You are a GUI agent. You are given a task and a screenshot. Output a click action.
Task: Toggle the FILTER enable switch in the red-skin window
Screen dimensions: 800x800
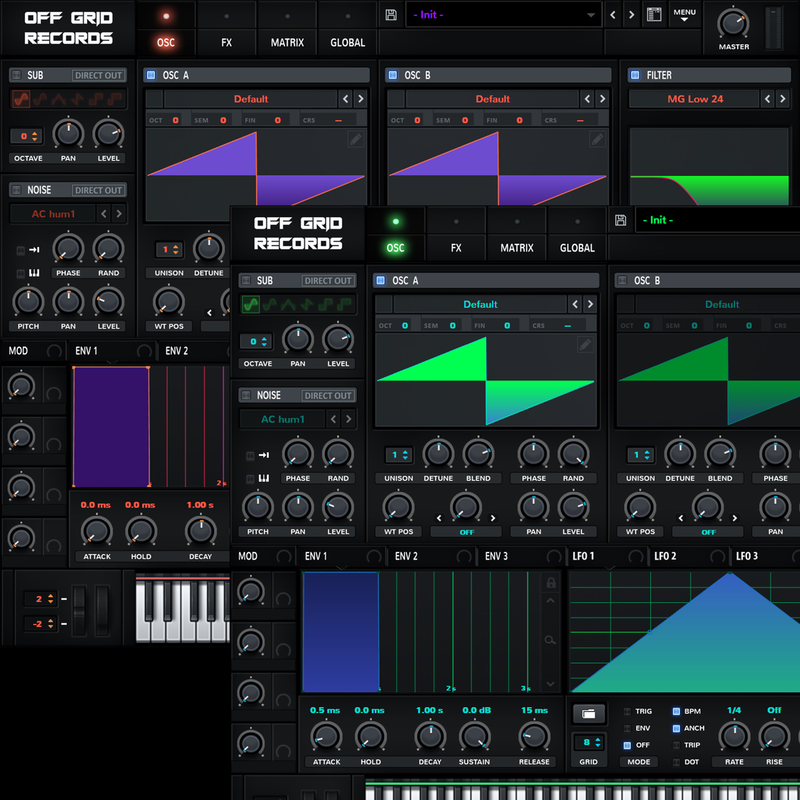point(635,75)
